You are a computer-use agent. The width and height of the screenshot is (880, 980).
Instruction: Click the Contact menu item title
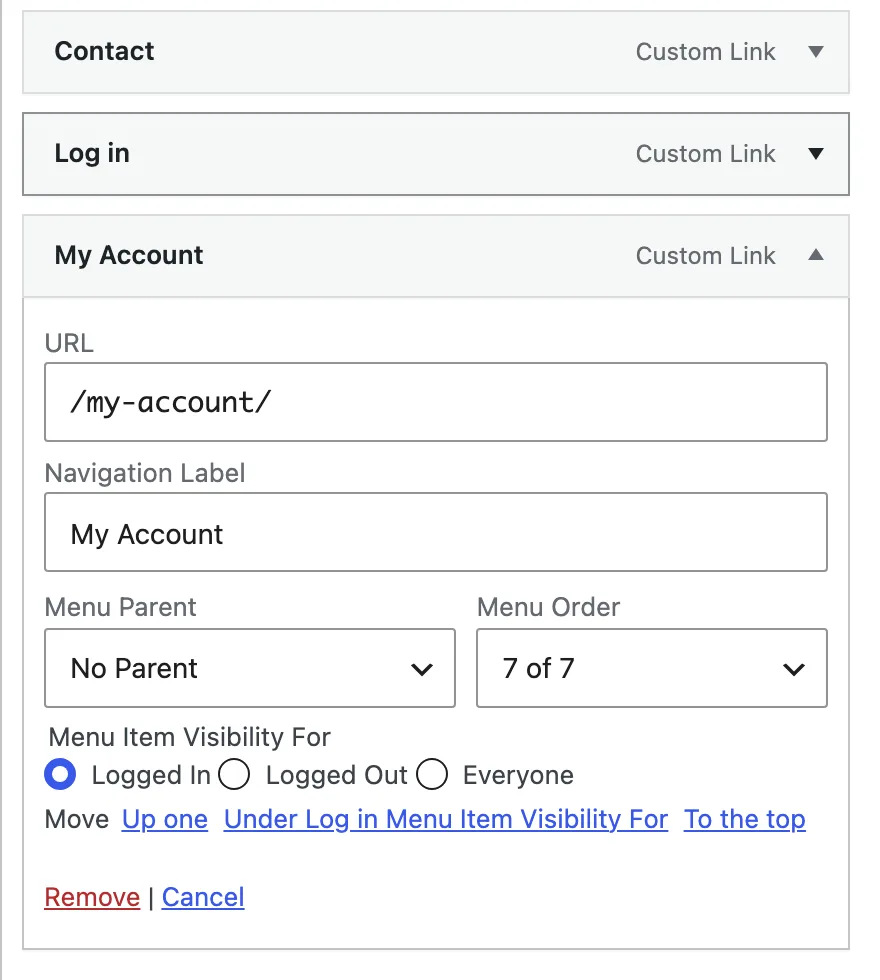point(104,51)
